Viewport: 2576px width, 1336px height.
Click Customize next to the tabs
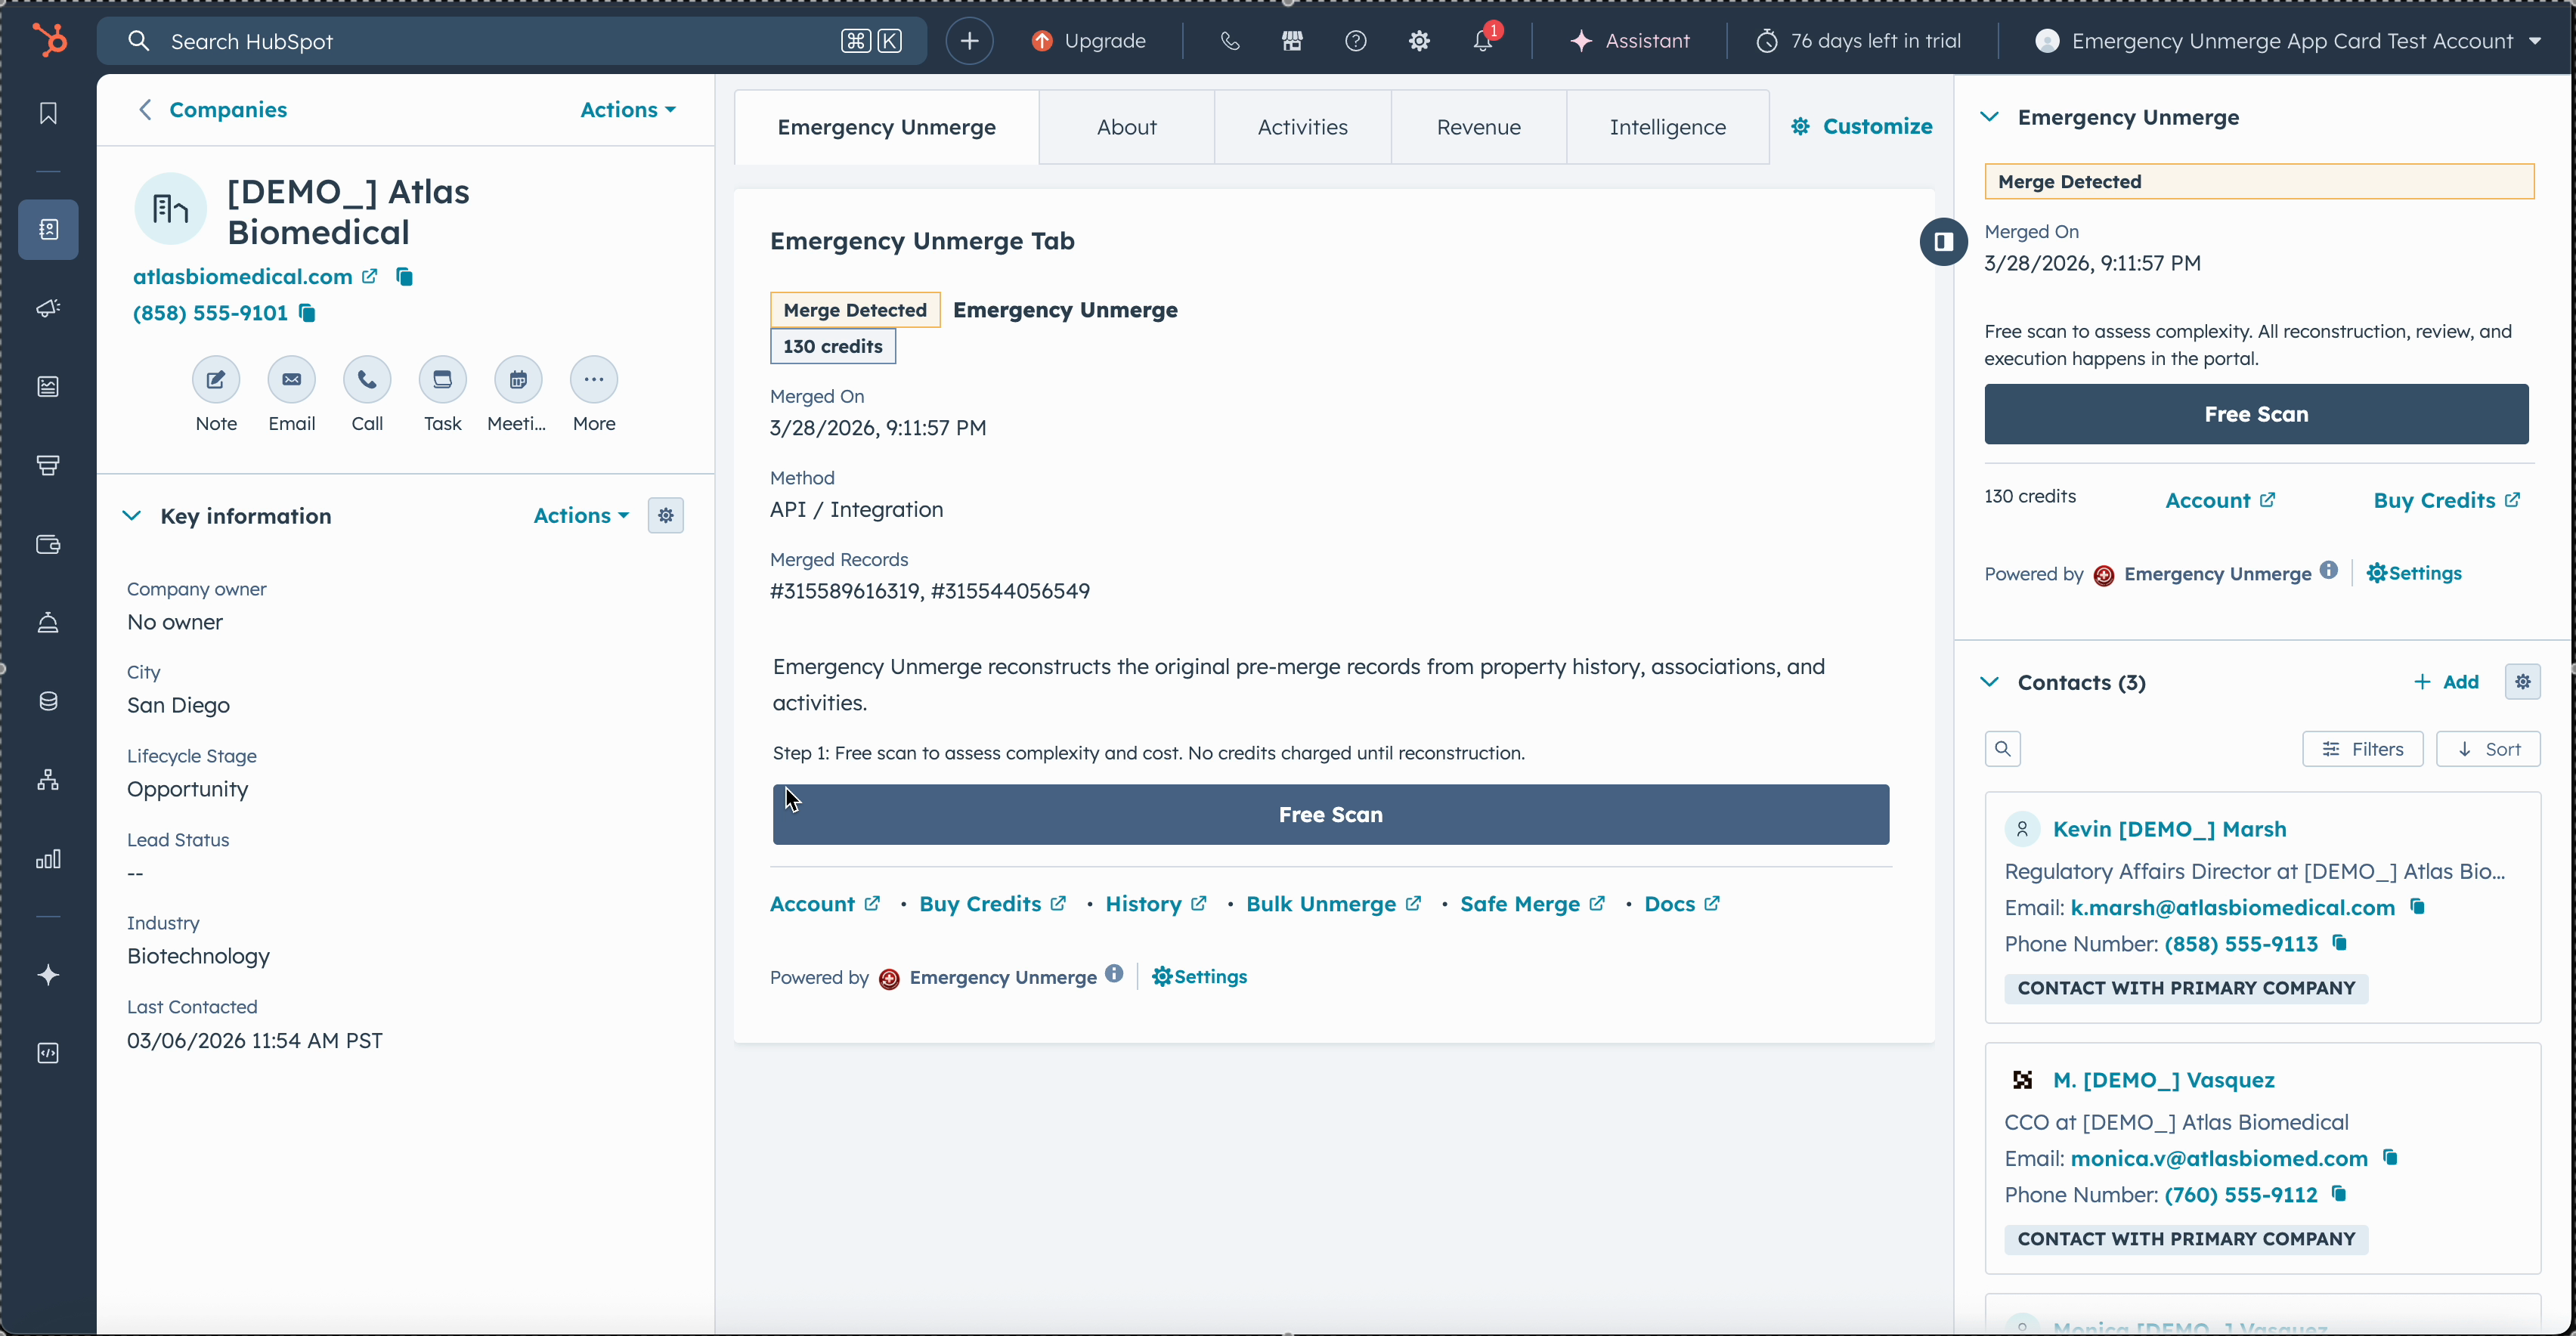pyautogui.click(x=1861, y=126)
